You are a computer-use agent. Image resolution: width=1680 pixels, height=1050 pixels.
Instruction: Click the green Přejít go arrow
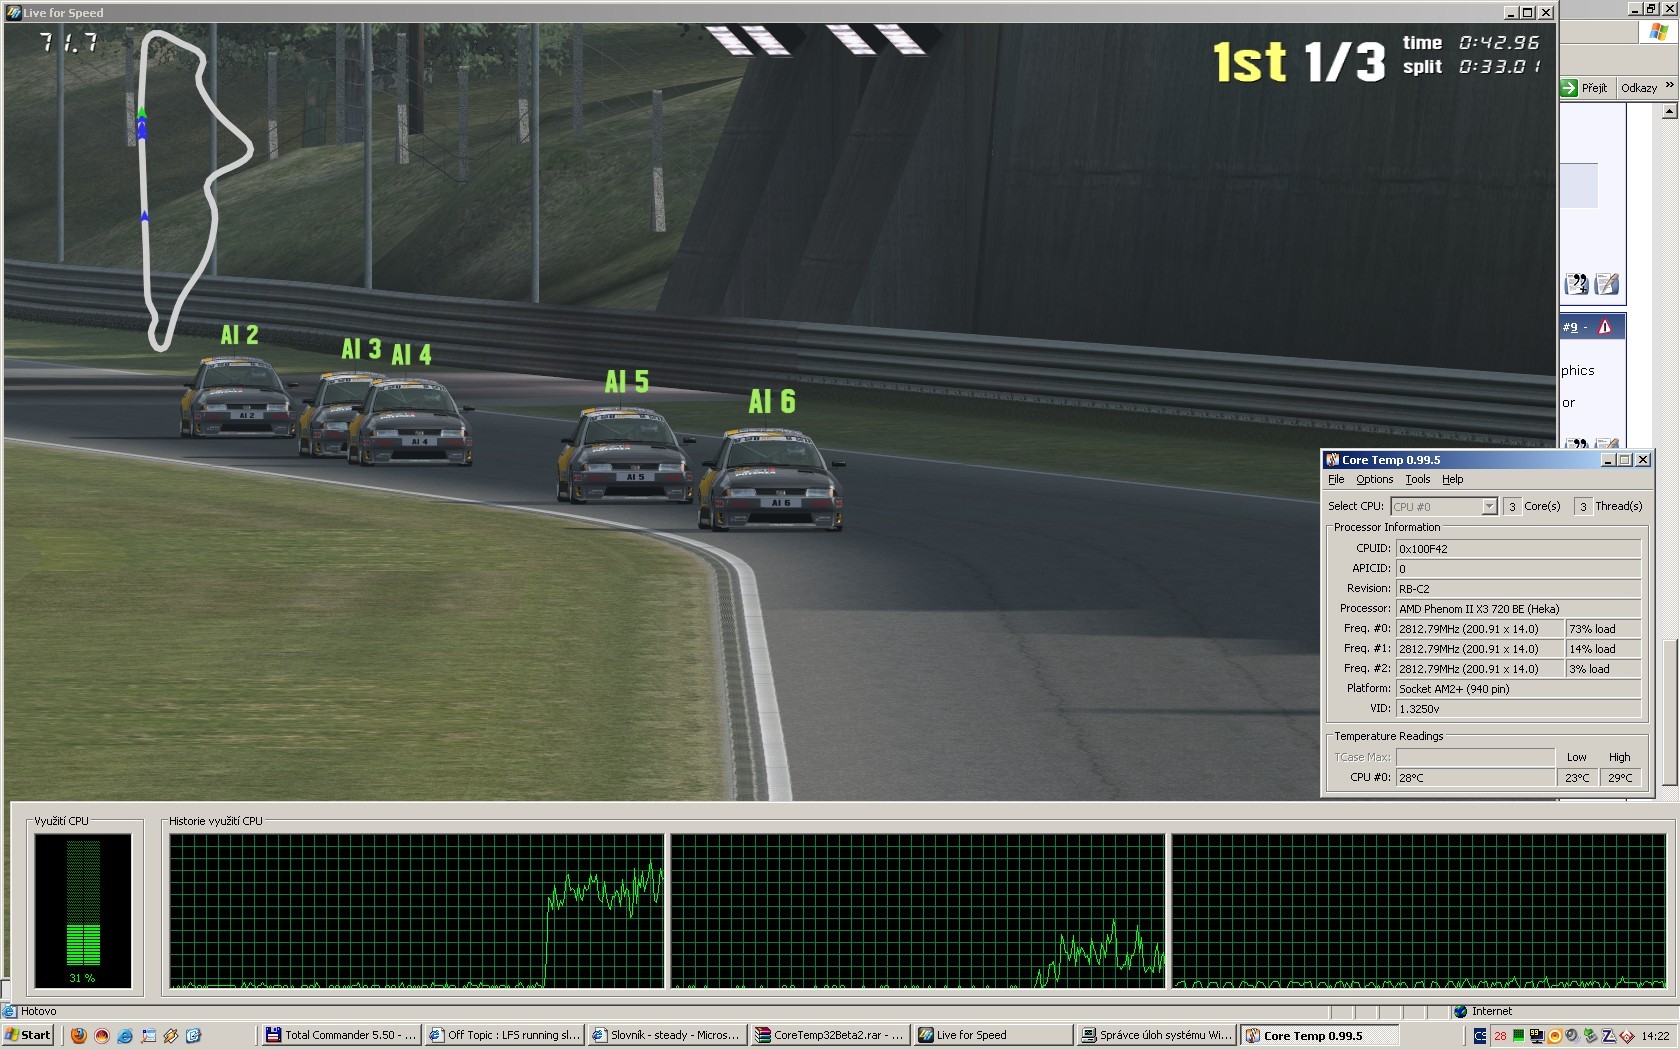[x=1570, y=88]
